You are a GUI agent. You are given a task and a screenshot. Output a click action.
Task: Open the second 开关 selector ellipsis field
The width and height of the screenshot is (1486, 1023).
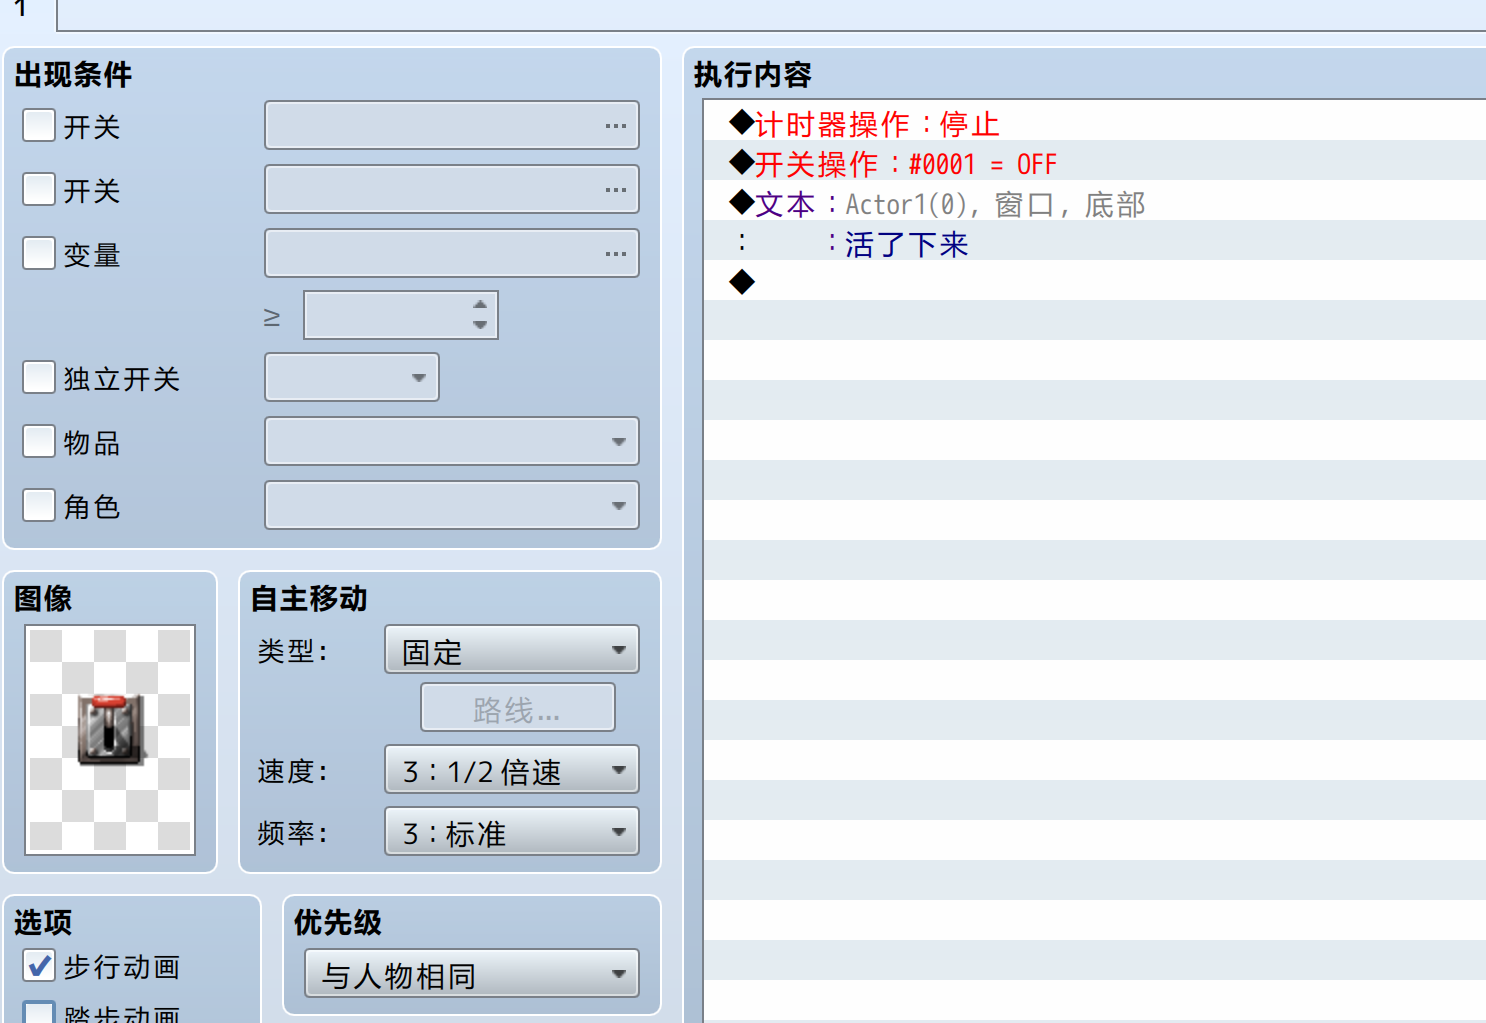(452, 189)
